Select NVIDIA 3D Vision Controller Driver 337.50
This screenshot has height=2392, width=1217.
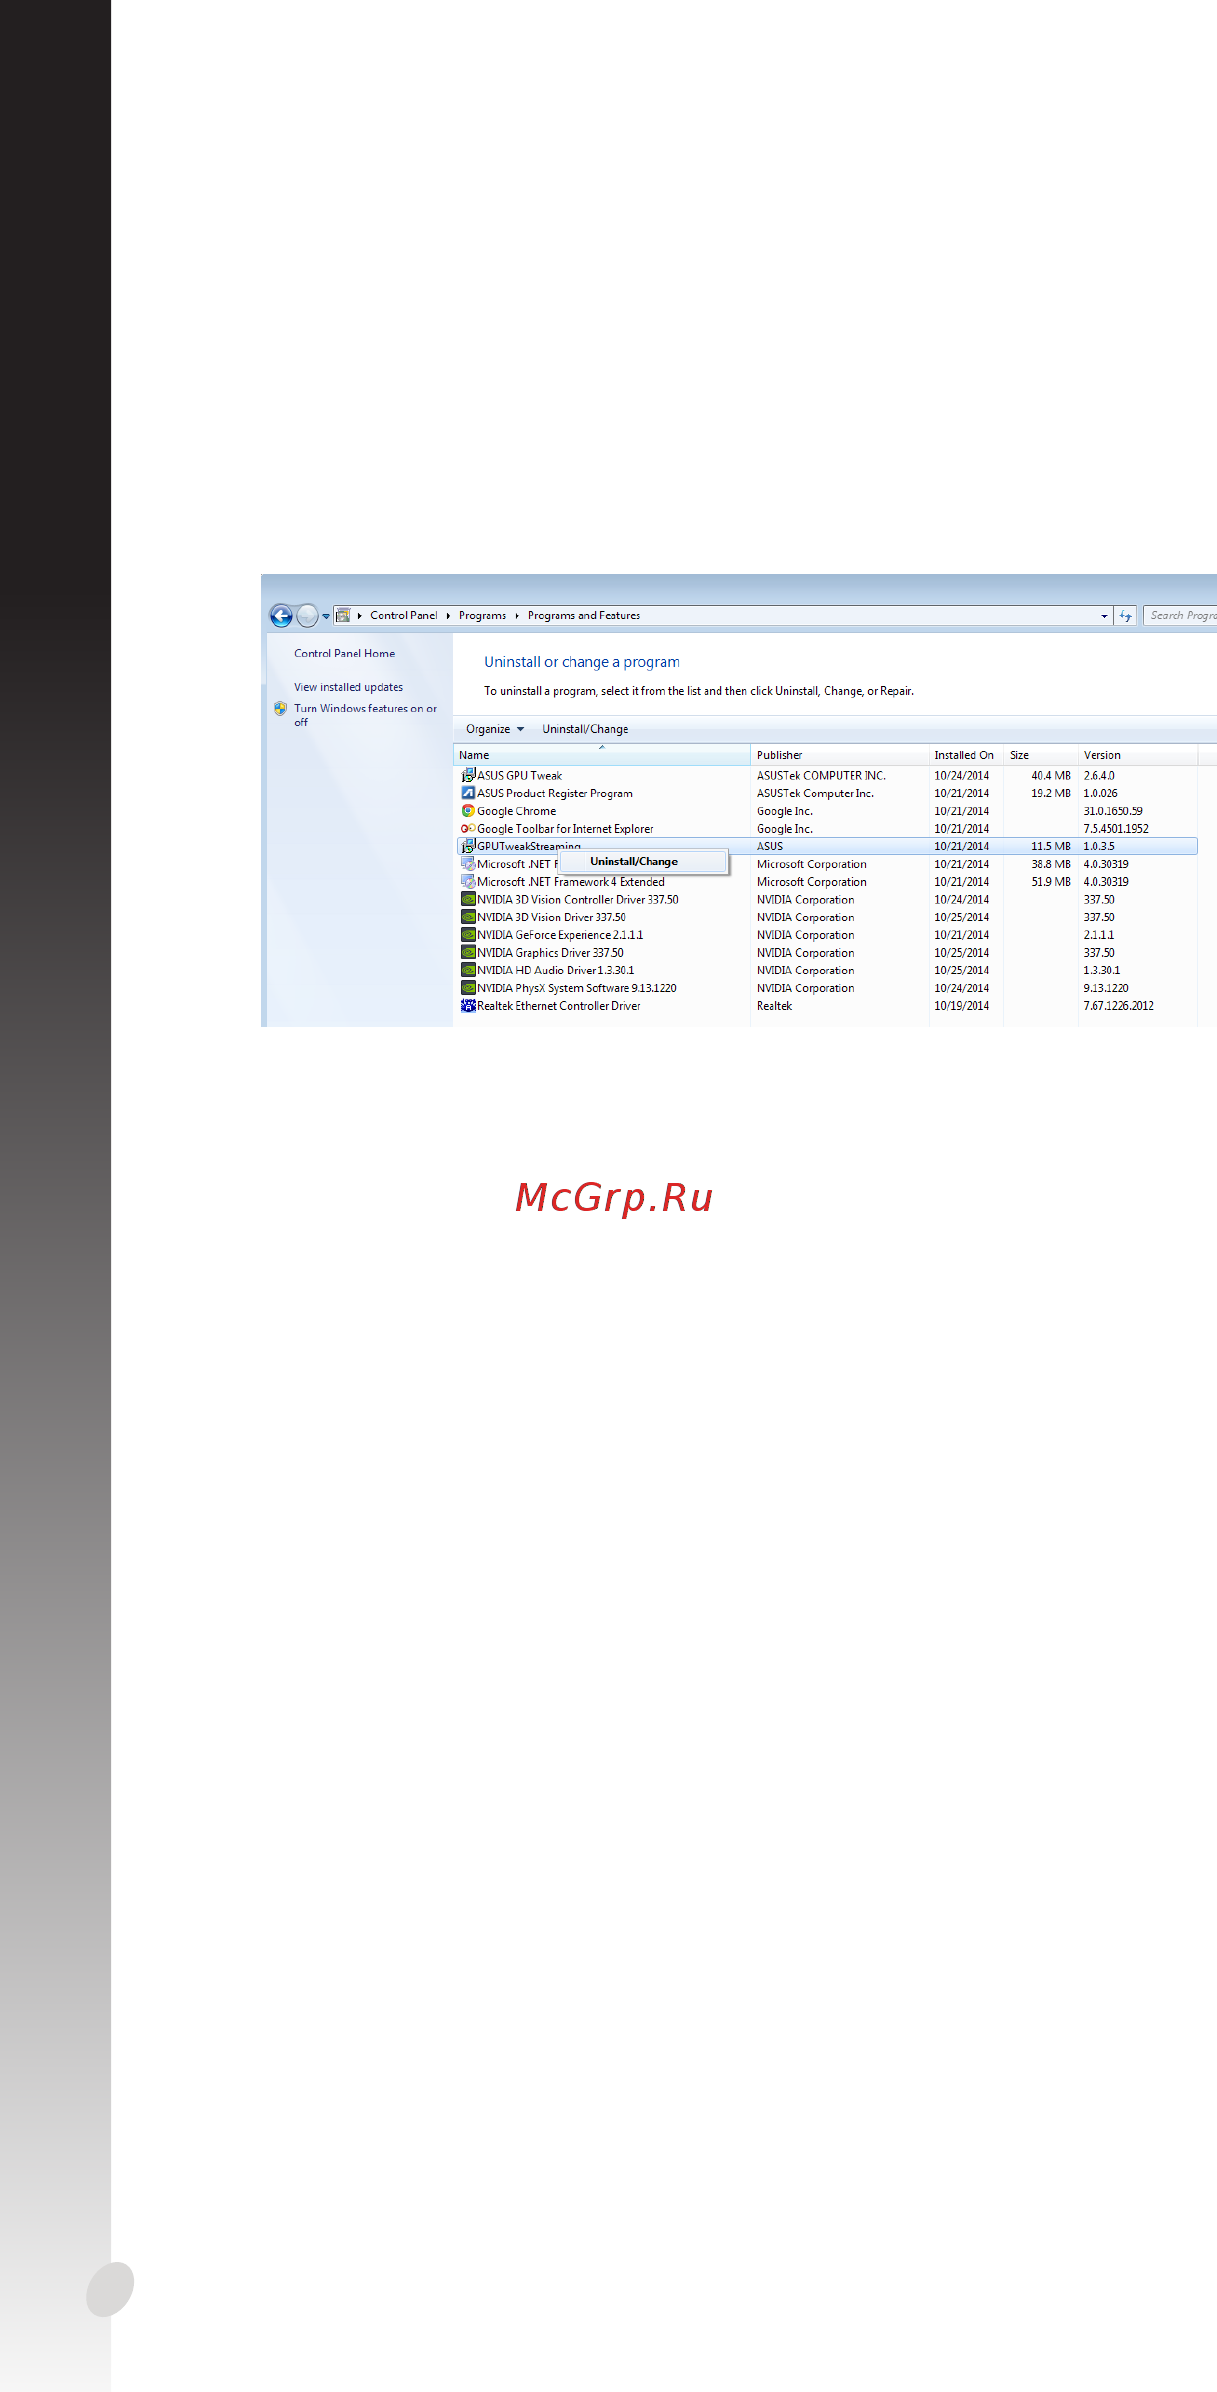[x=827, y=900]
